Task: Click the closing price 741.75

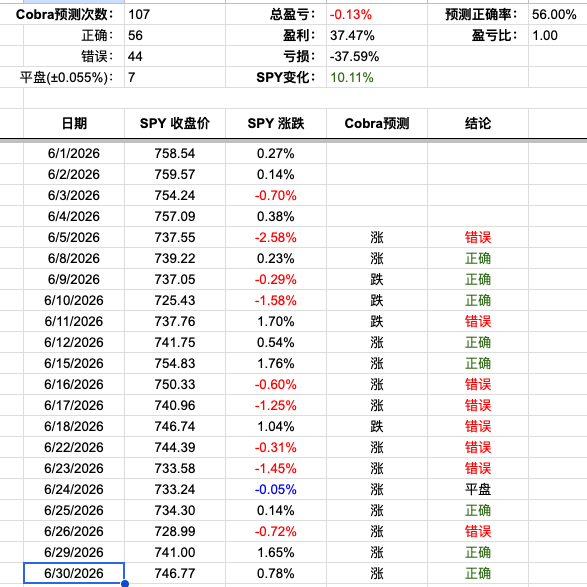Action: [x=175, y=342]
